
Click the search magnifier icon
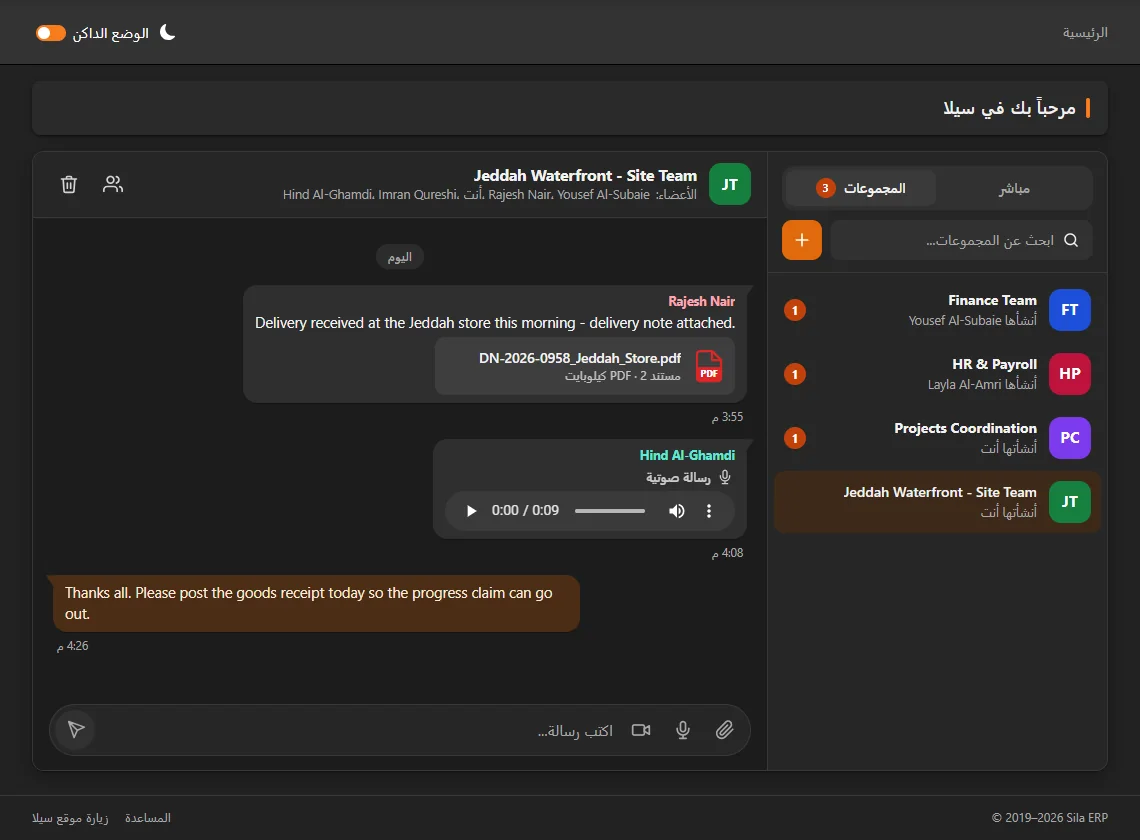tap(1071, 240)
